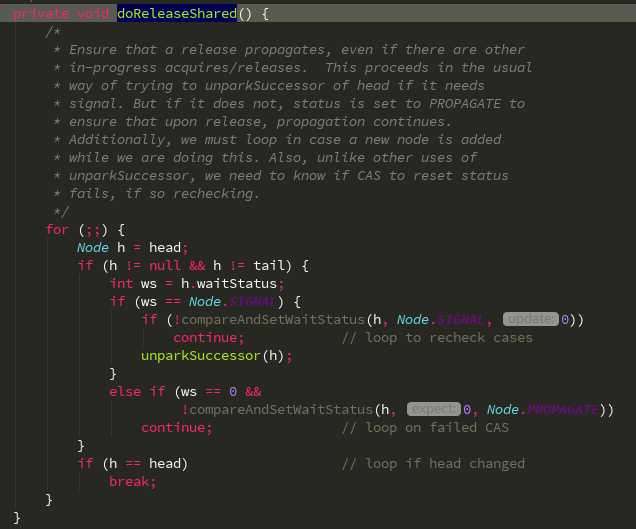Click 'tail' in the if condition
The image size is (636, 529).
(269, 266)
